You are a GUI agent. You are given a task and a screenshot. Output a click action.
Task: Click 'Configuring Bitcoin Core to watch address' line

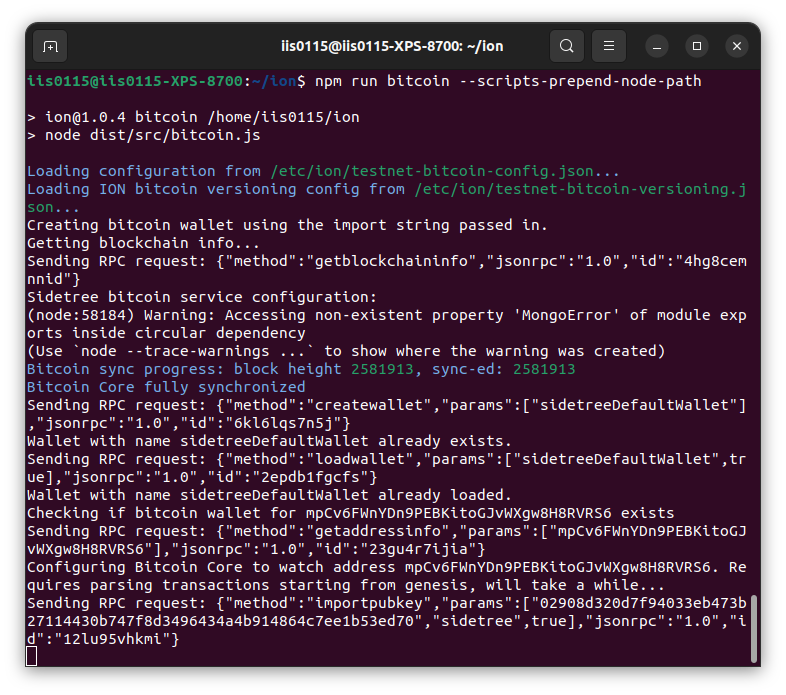tap(386, 577)
